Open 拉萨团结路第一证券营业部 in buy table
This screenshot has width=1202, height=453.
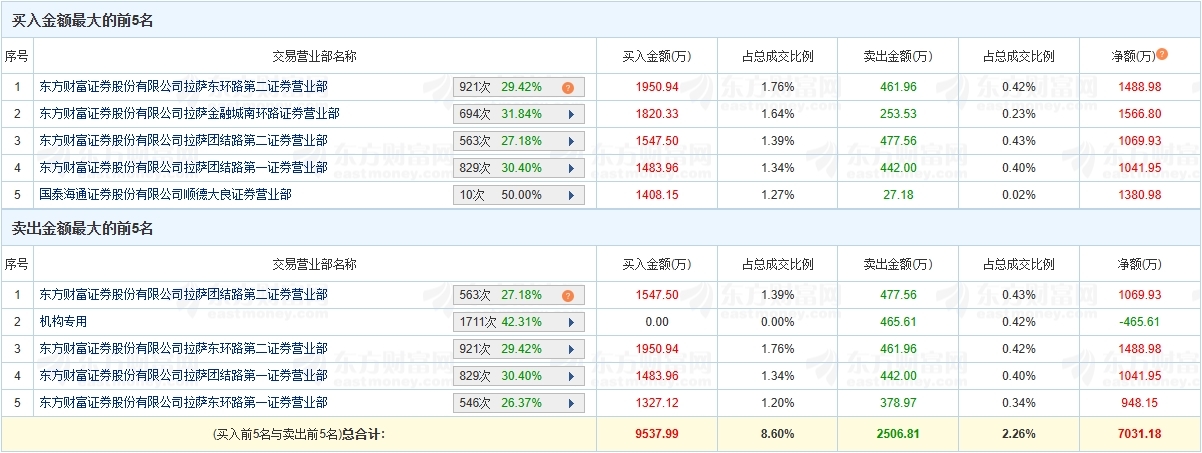tap(183, 168)
